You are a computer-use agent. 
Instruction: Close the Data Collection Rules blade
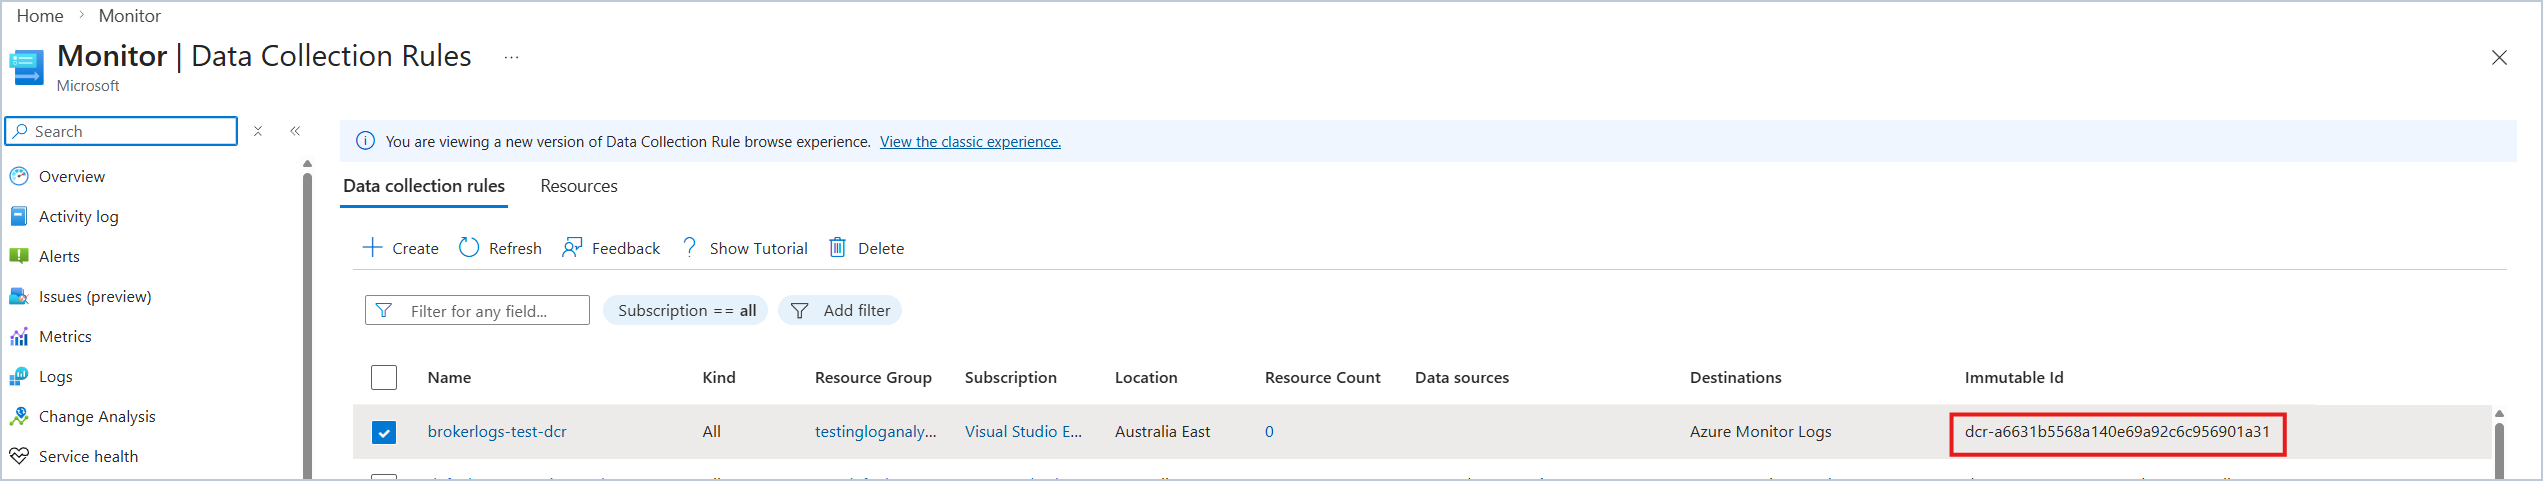[x=2499, y=58]
